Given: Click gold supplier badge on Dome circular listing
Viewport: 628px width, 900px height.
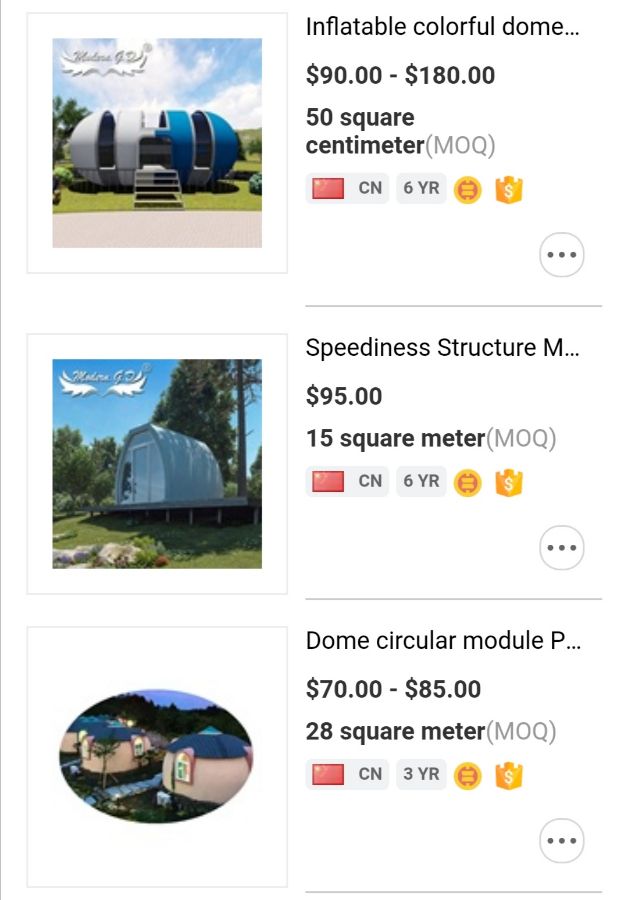Looking at the screenshot, I should 467,775.
